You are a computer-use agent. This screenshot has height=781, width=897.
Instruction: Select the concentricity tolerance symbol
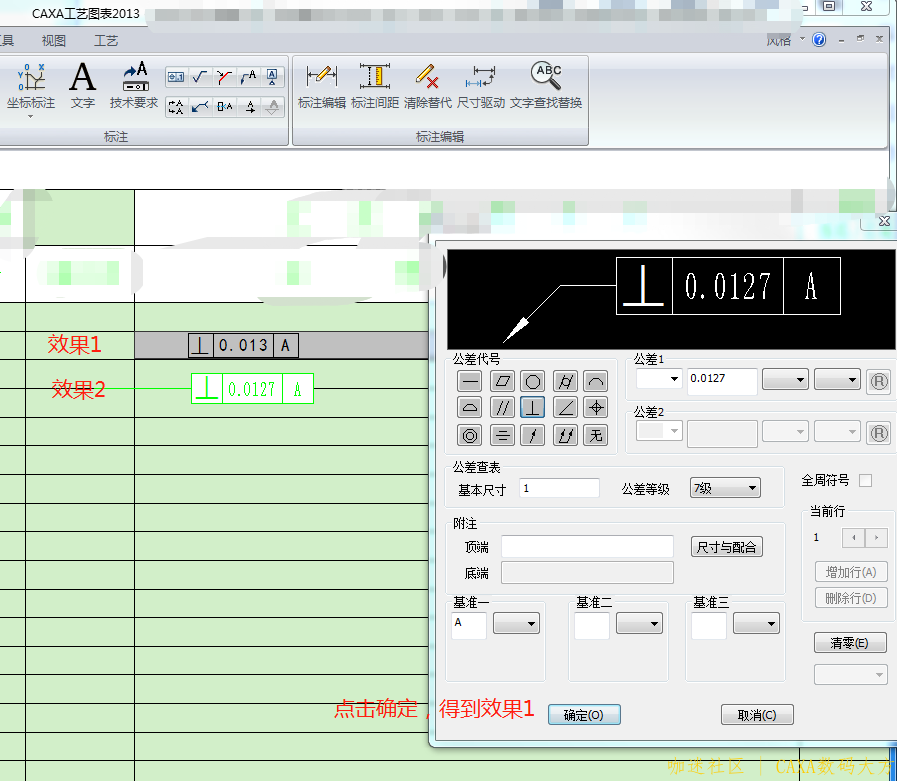point(469,435)
